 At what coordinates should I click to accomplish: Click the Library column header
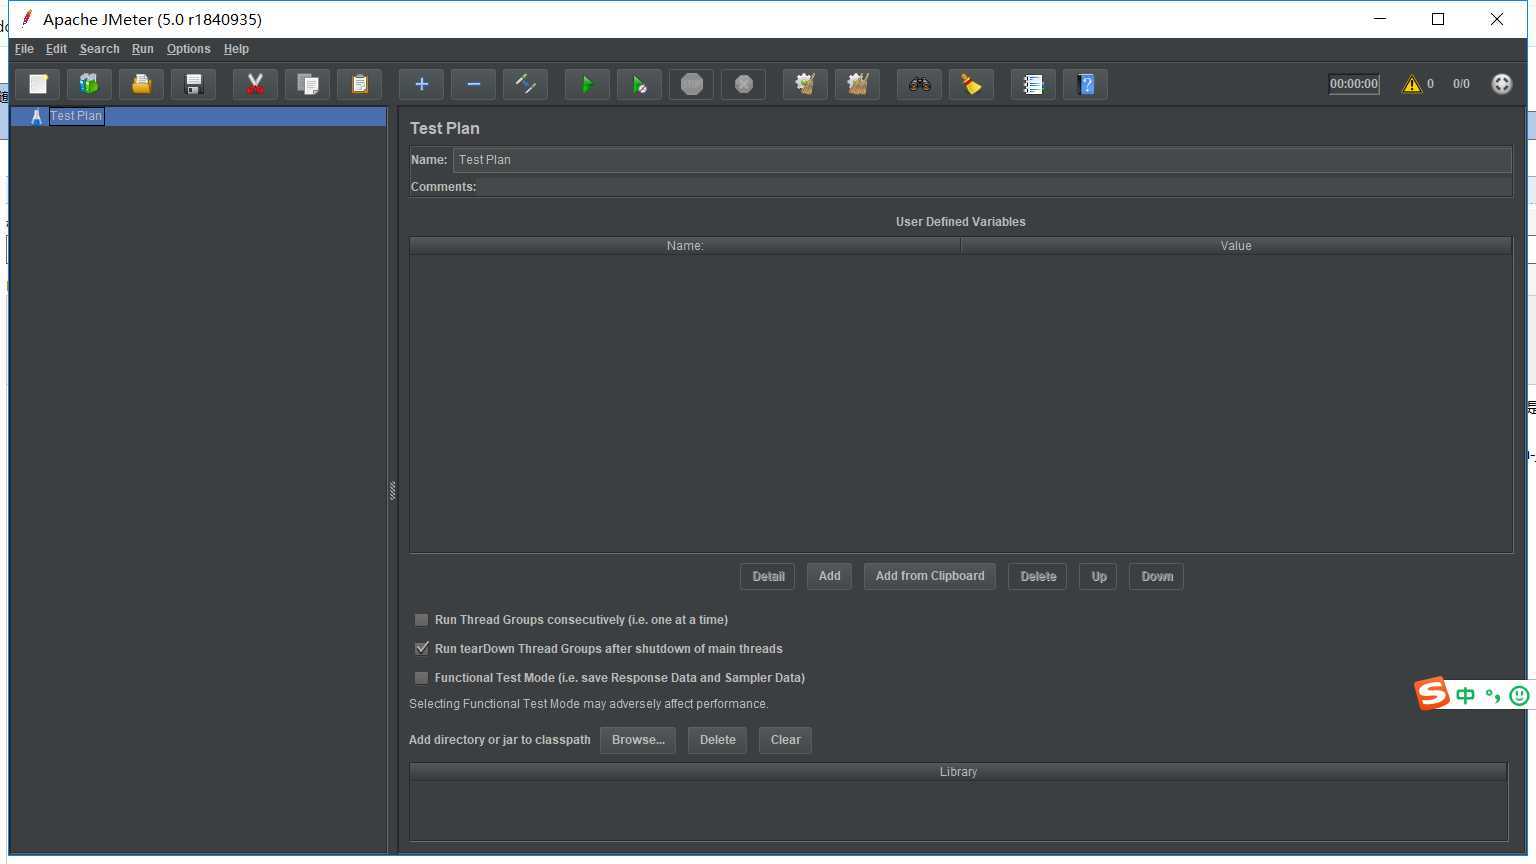[x=958, y=772]
